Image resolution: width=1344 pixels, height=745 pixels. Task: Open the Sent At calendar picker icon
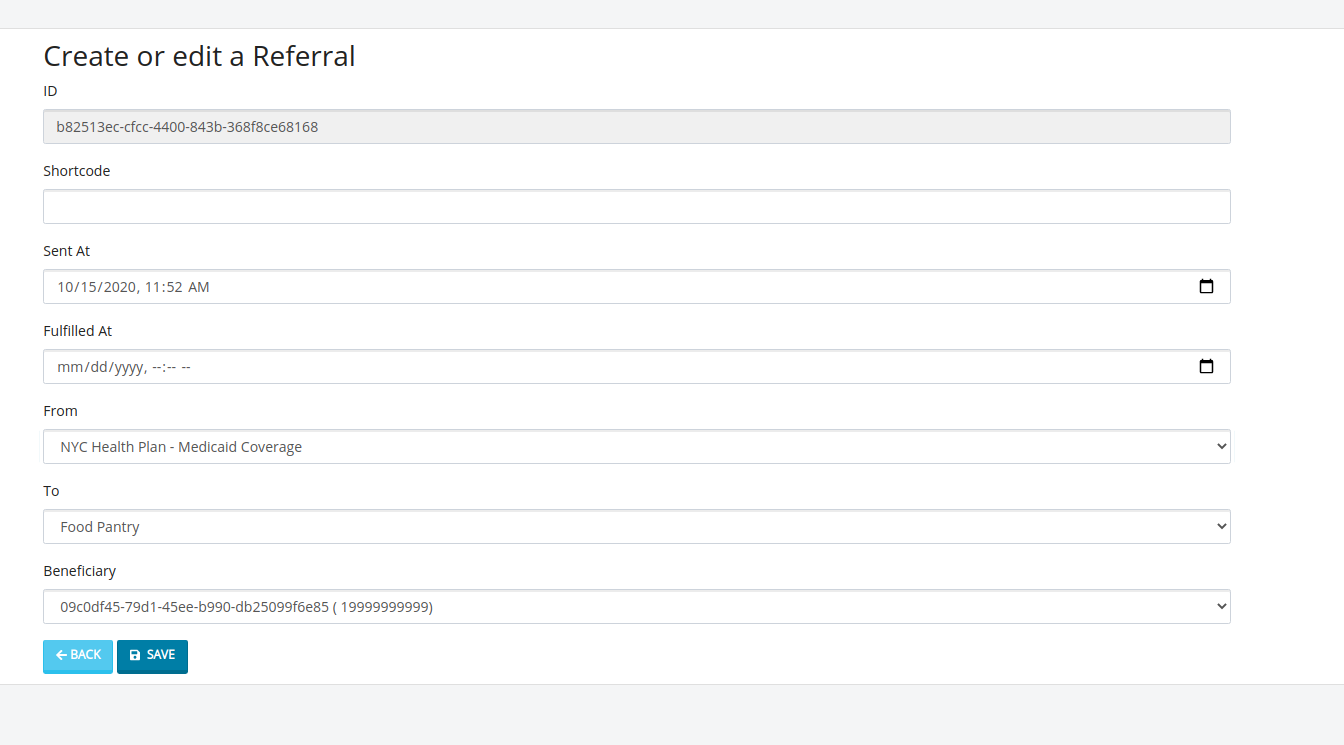1208,286
